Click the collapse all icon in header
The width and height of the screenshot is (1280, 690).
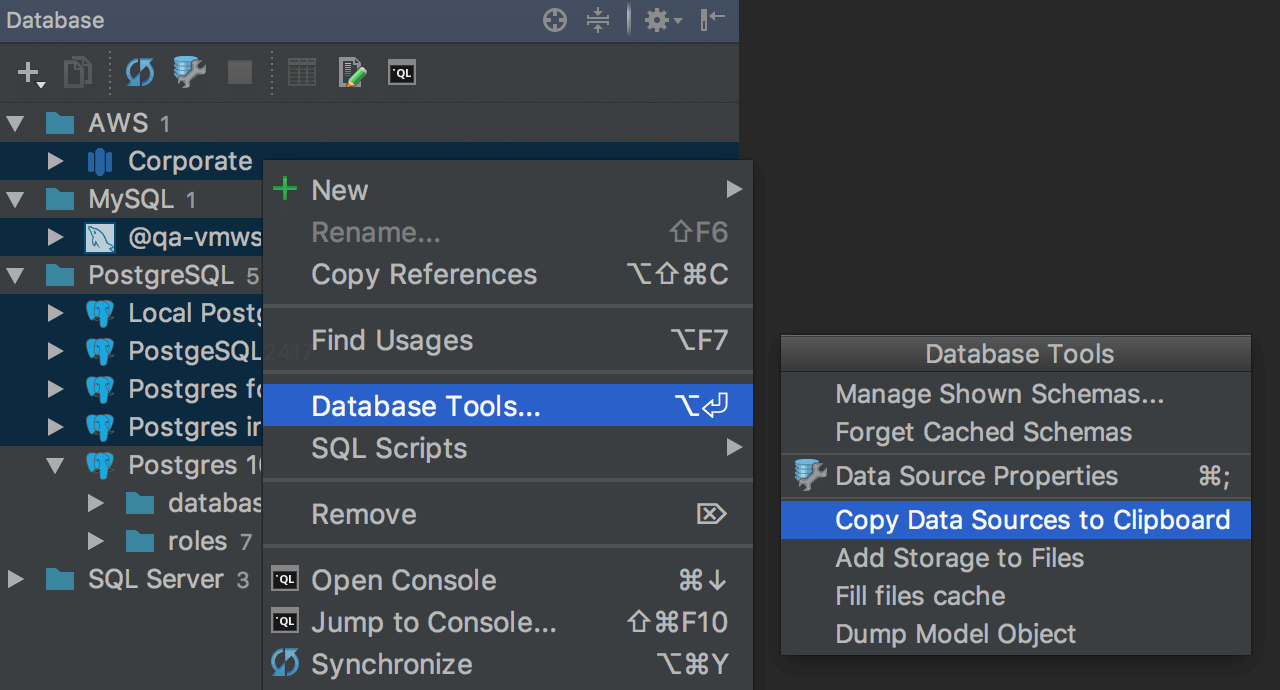(598, 20)
